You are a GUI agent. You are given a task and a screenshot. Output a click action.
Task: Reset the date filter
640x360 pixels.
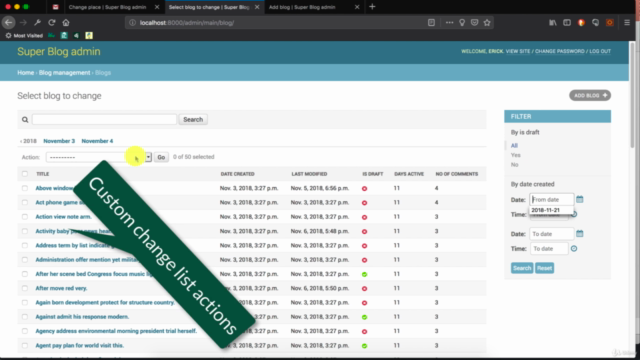pos(544,268)
